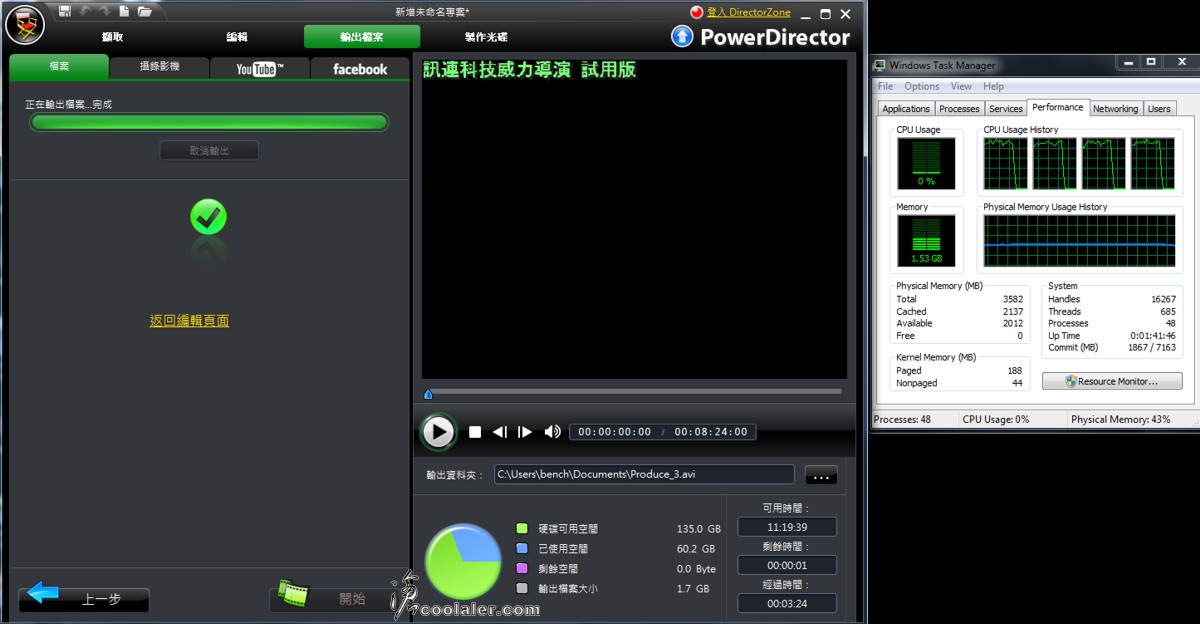This screenshot has width=1200, height=624.
Task: Open the Options menu in Task Manager
Action: click(x=922, y=86)
